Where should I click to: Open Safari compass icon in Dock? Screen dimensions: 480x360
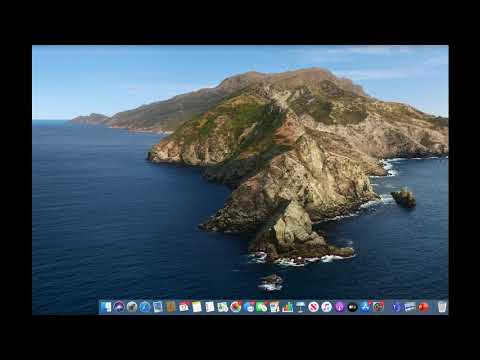(x=145, y=307)
